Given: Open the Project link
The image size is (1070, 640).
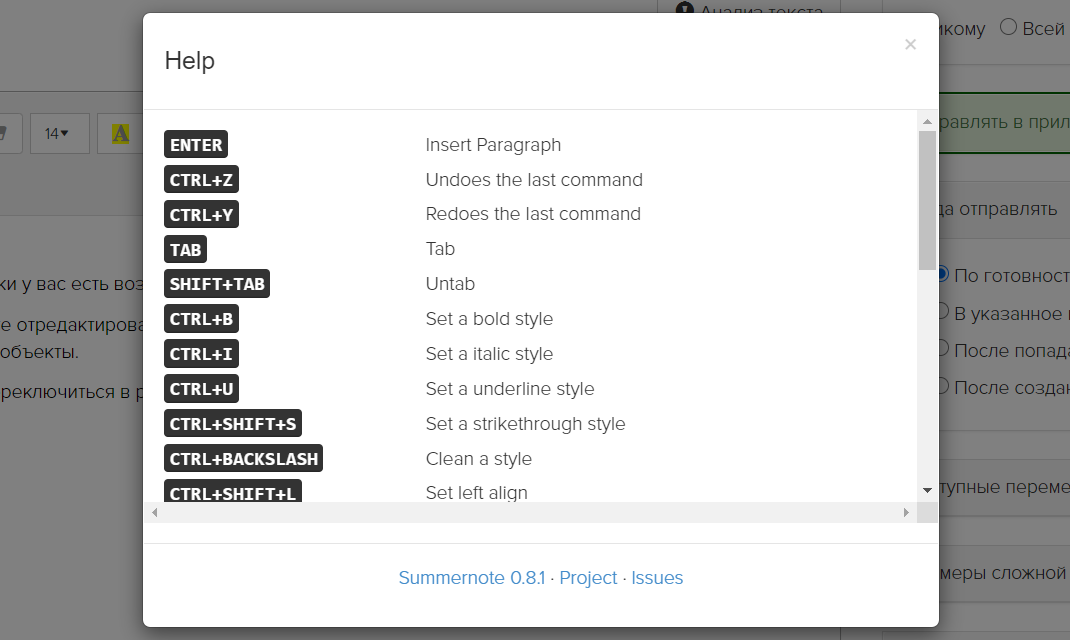Looking at the screenshot, I should click(x=588, y=578).
